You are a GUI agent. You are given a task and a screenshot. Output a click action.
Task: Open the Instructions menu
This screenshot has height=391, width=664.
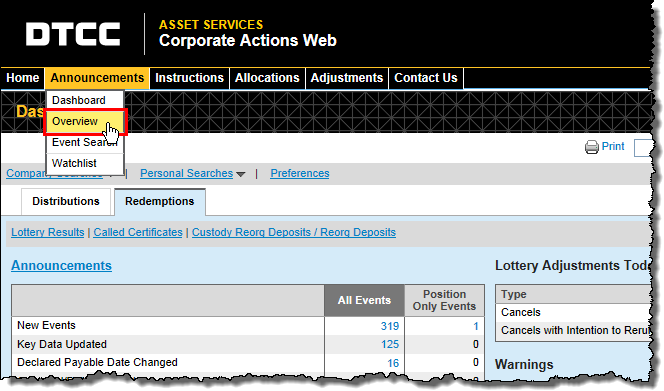click(x=189, y=78)
